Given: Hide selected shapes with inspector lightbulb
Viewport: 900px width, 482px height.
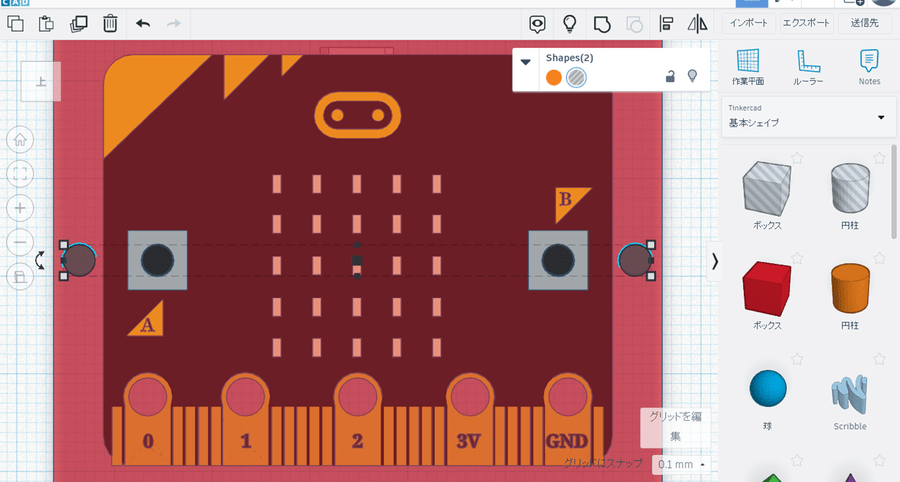Looking at the screenshot, I should click(x=692, y=76).
